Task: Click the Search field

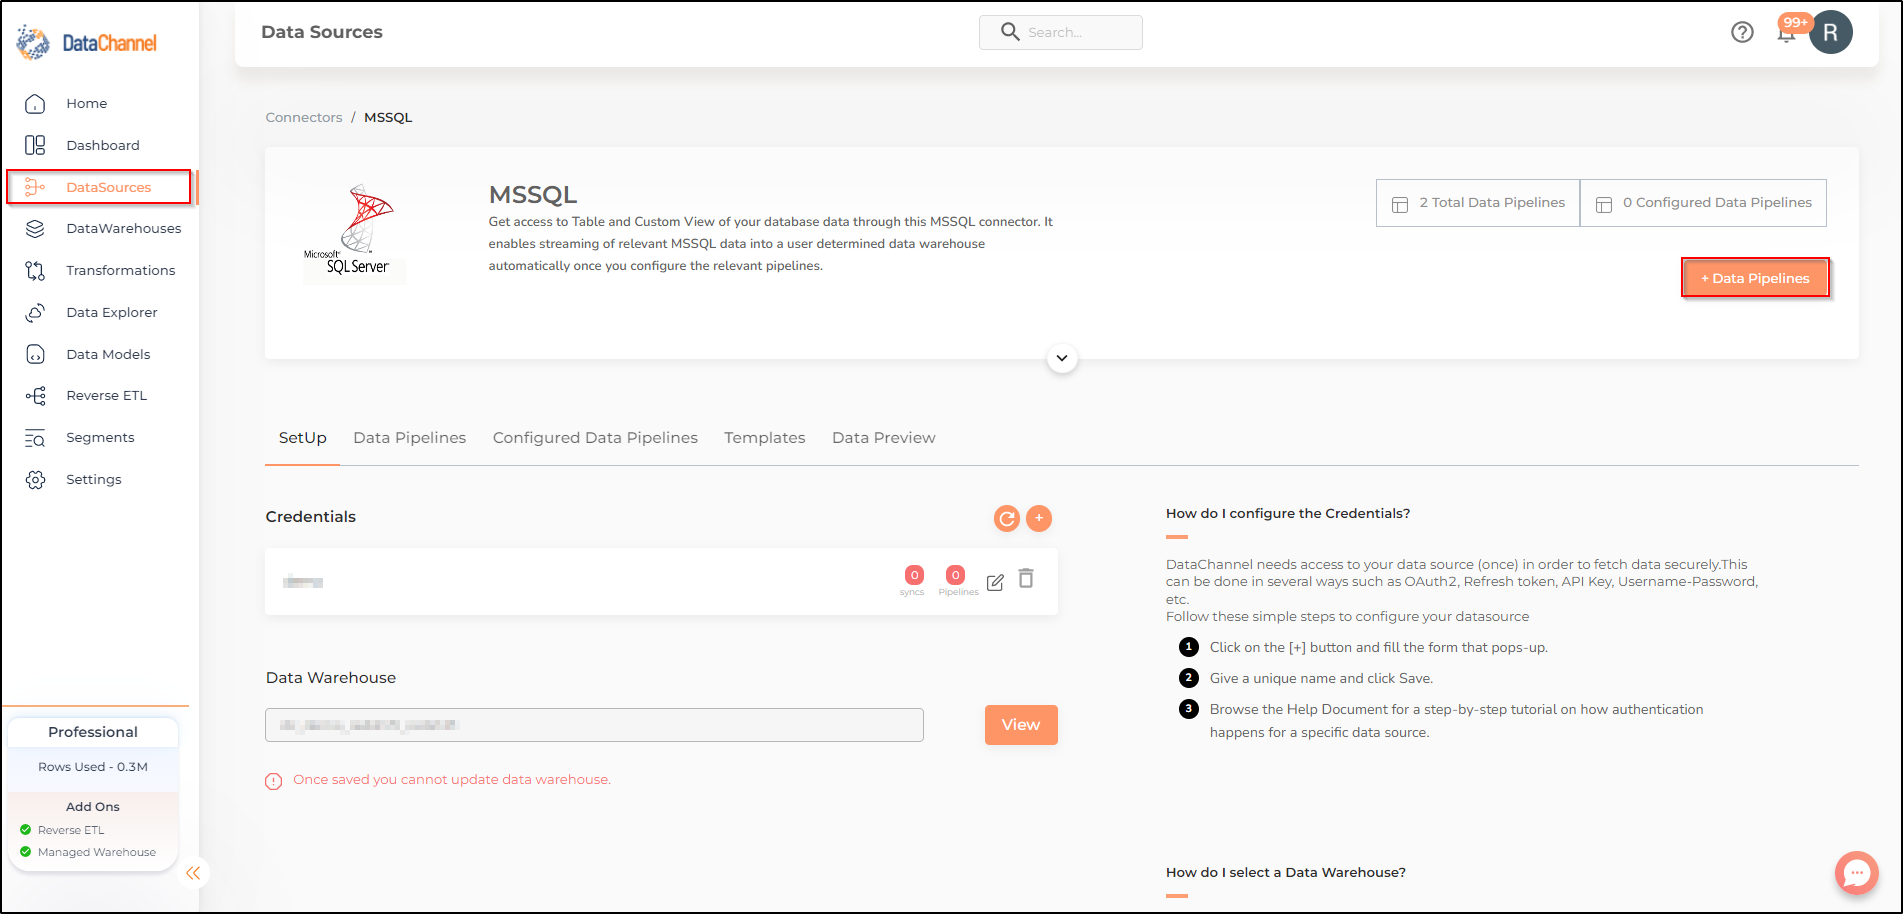Action: (1061, 32)
